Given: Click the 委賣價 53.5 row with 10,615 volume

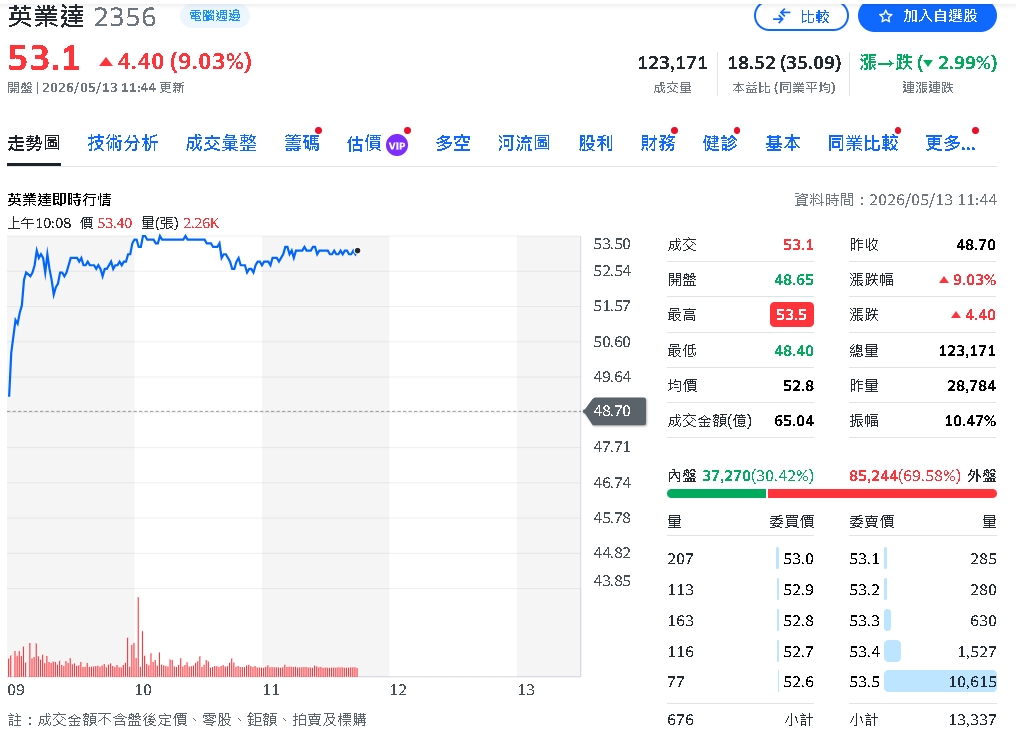Looking at the screenshot, I should 923,682.
